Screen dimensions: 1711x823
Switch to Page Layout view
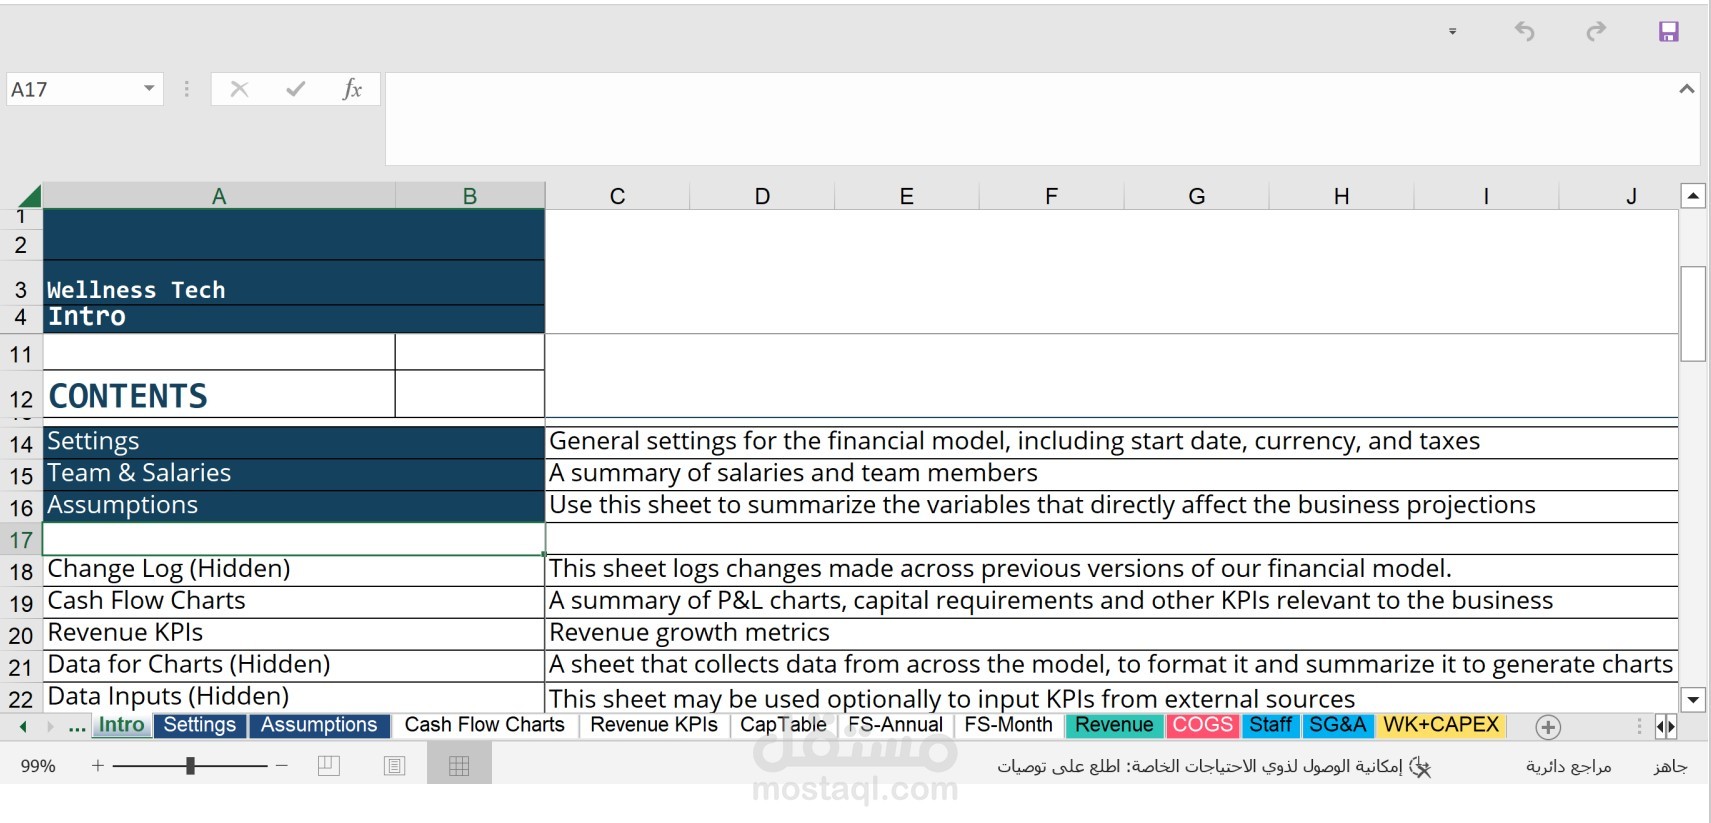click(x=394, y=766)
